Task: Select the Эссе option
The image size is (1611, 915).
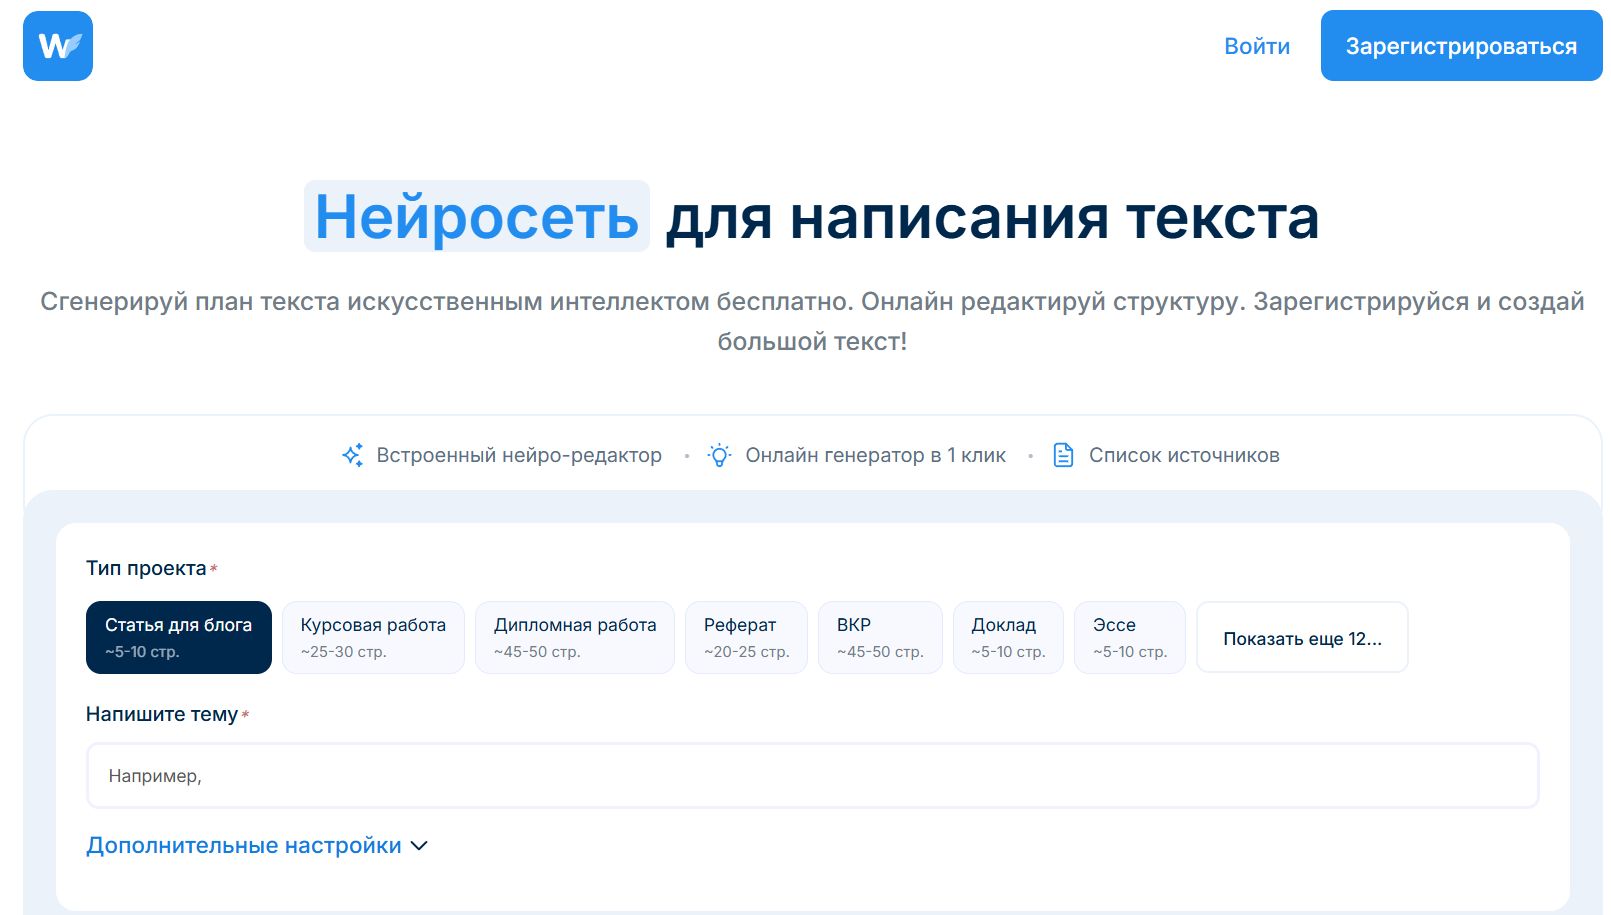Action: click(1130, 637)
